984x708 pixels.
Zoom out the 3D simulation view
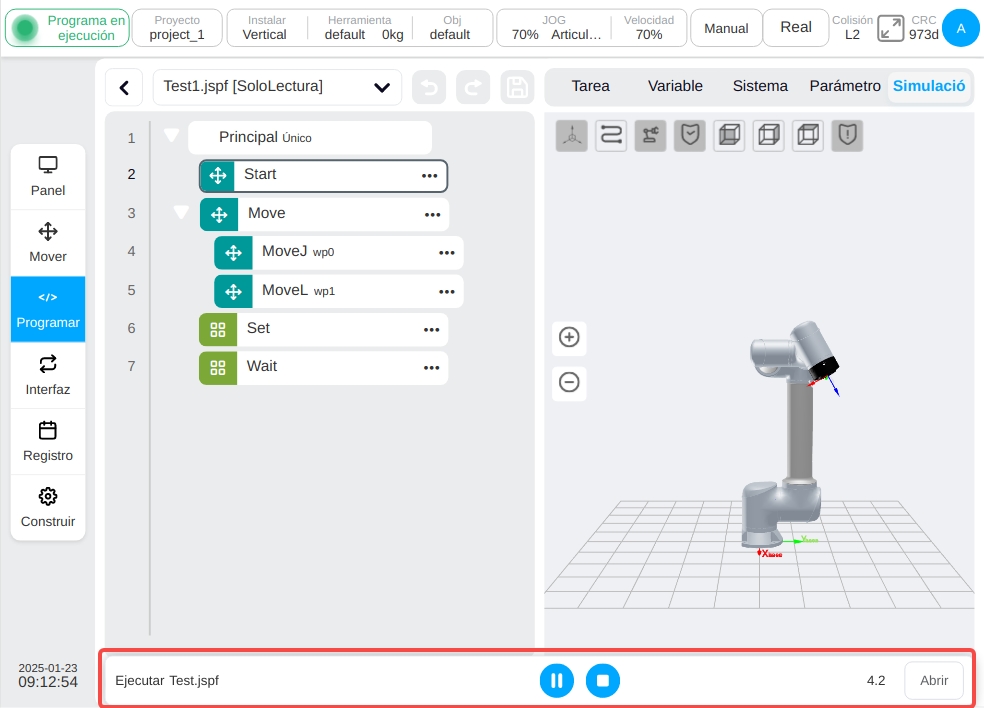click(x=569, y=382)
